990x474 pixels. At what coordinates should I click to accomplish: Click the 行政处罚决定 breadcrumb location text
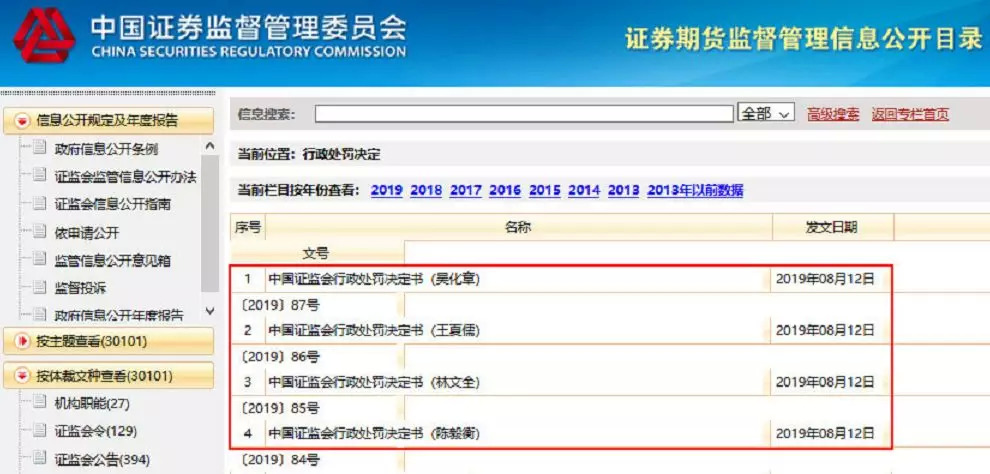[x=342, y=154]
